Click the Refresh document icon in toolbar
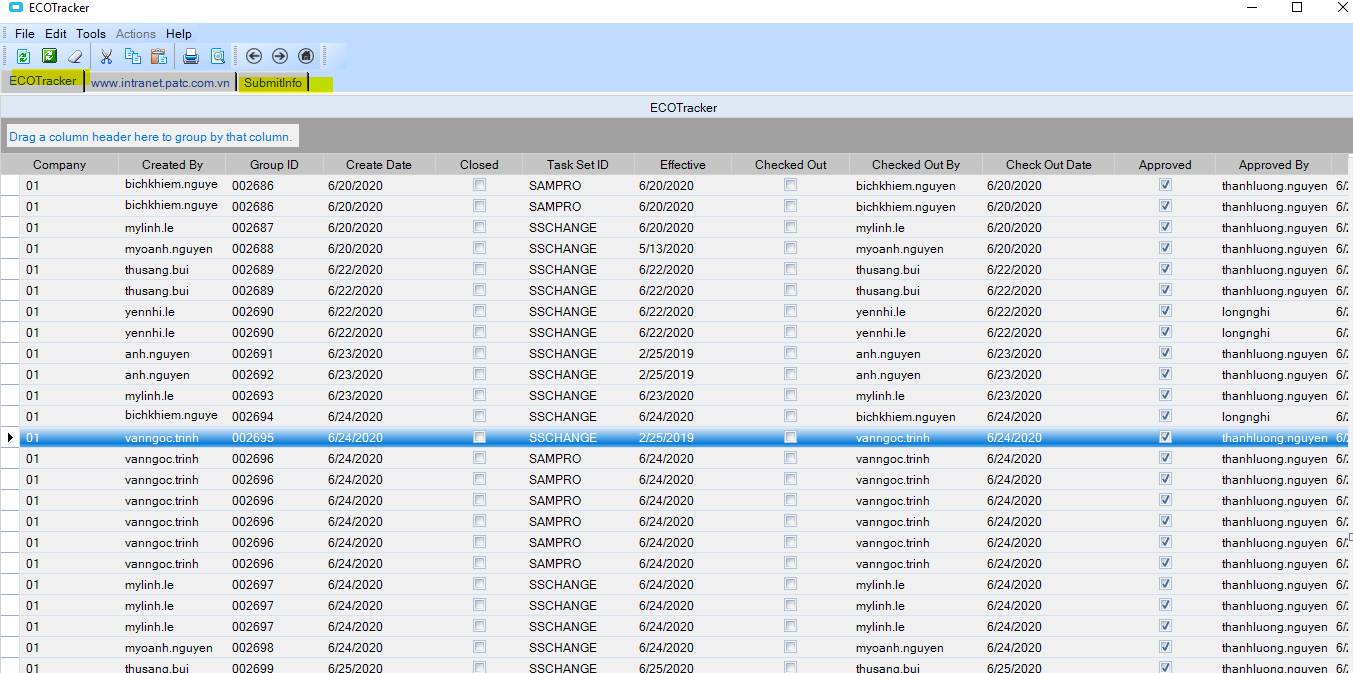 [23, 56]
